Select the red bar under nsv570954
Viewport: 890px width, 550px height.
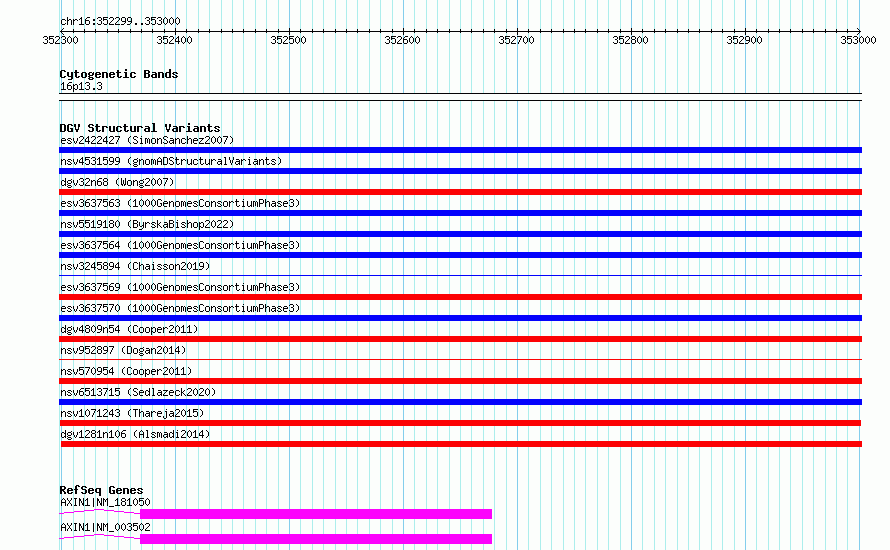(x=460, y=381)
